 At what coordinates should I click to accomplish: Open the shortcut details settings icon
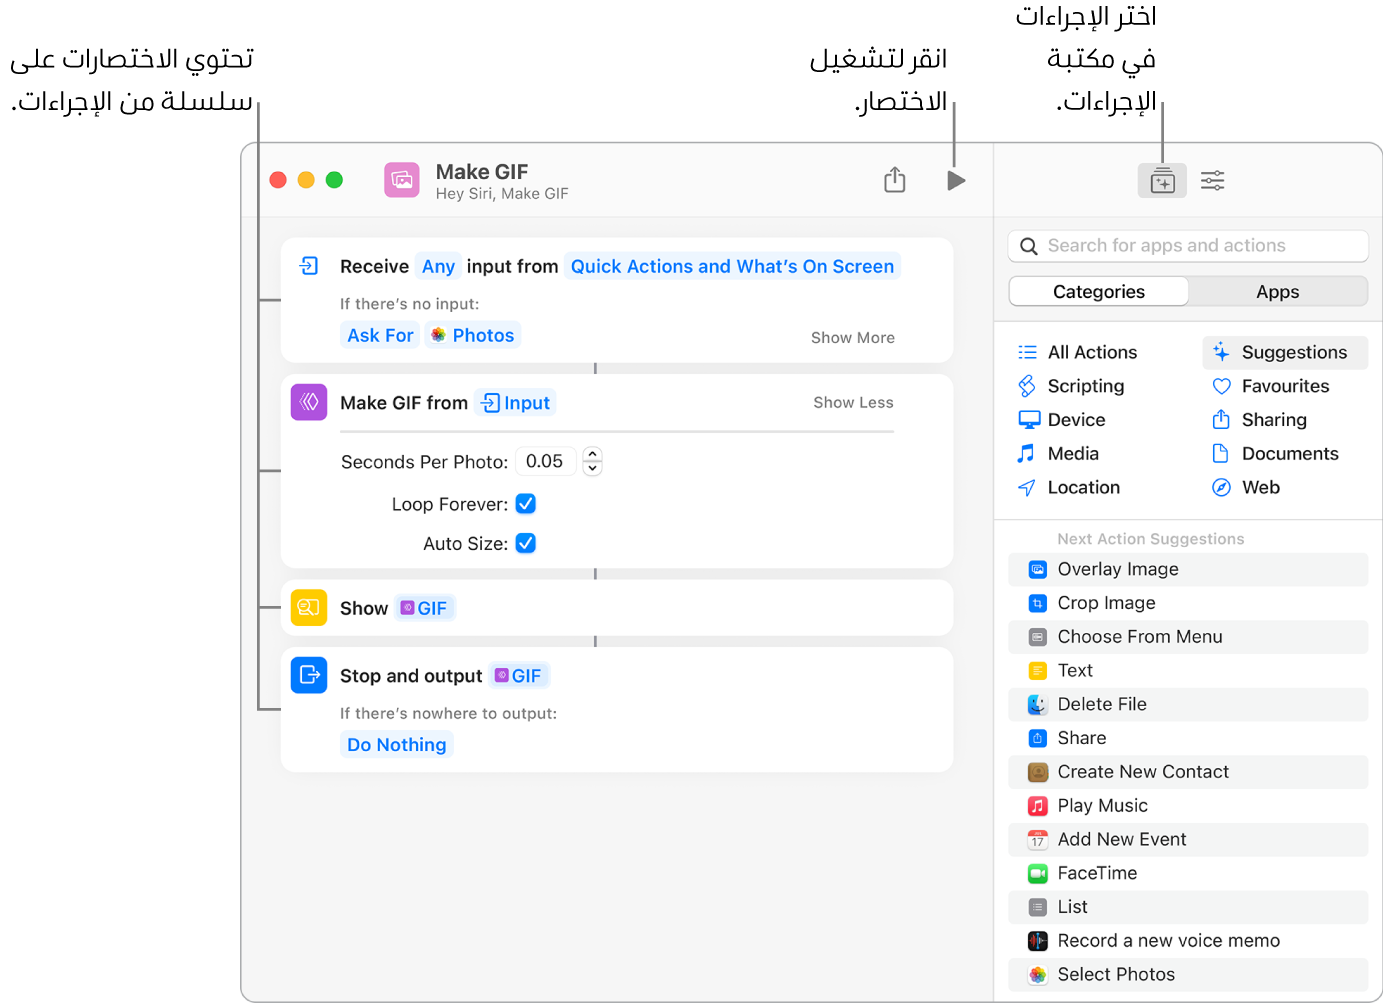point(1212,180)
